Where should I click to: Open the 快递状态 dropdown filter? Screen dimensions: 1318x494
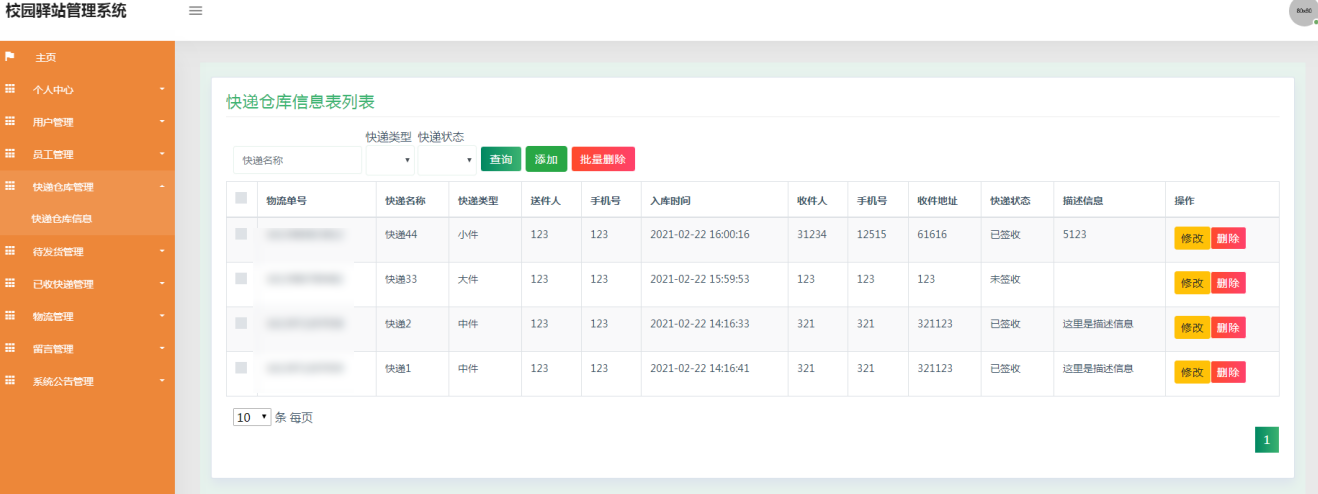447,160
